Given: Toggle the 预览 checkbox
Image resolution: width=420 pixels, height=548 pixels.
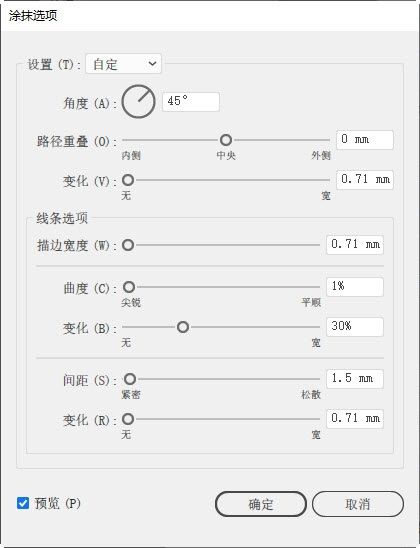Looking at the screenshot, I should tap(23, 503).
